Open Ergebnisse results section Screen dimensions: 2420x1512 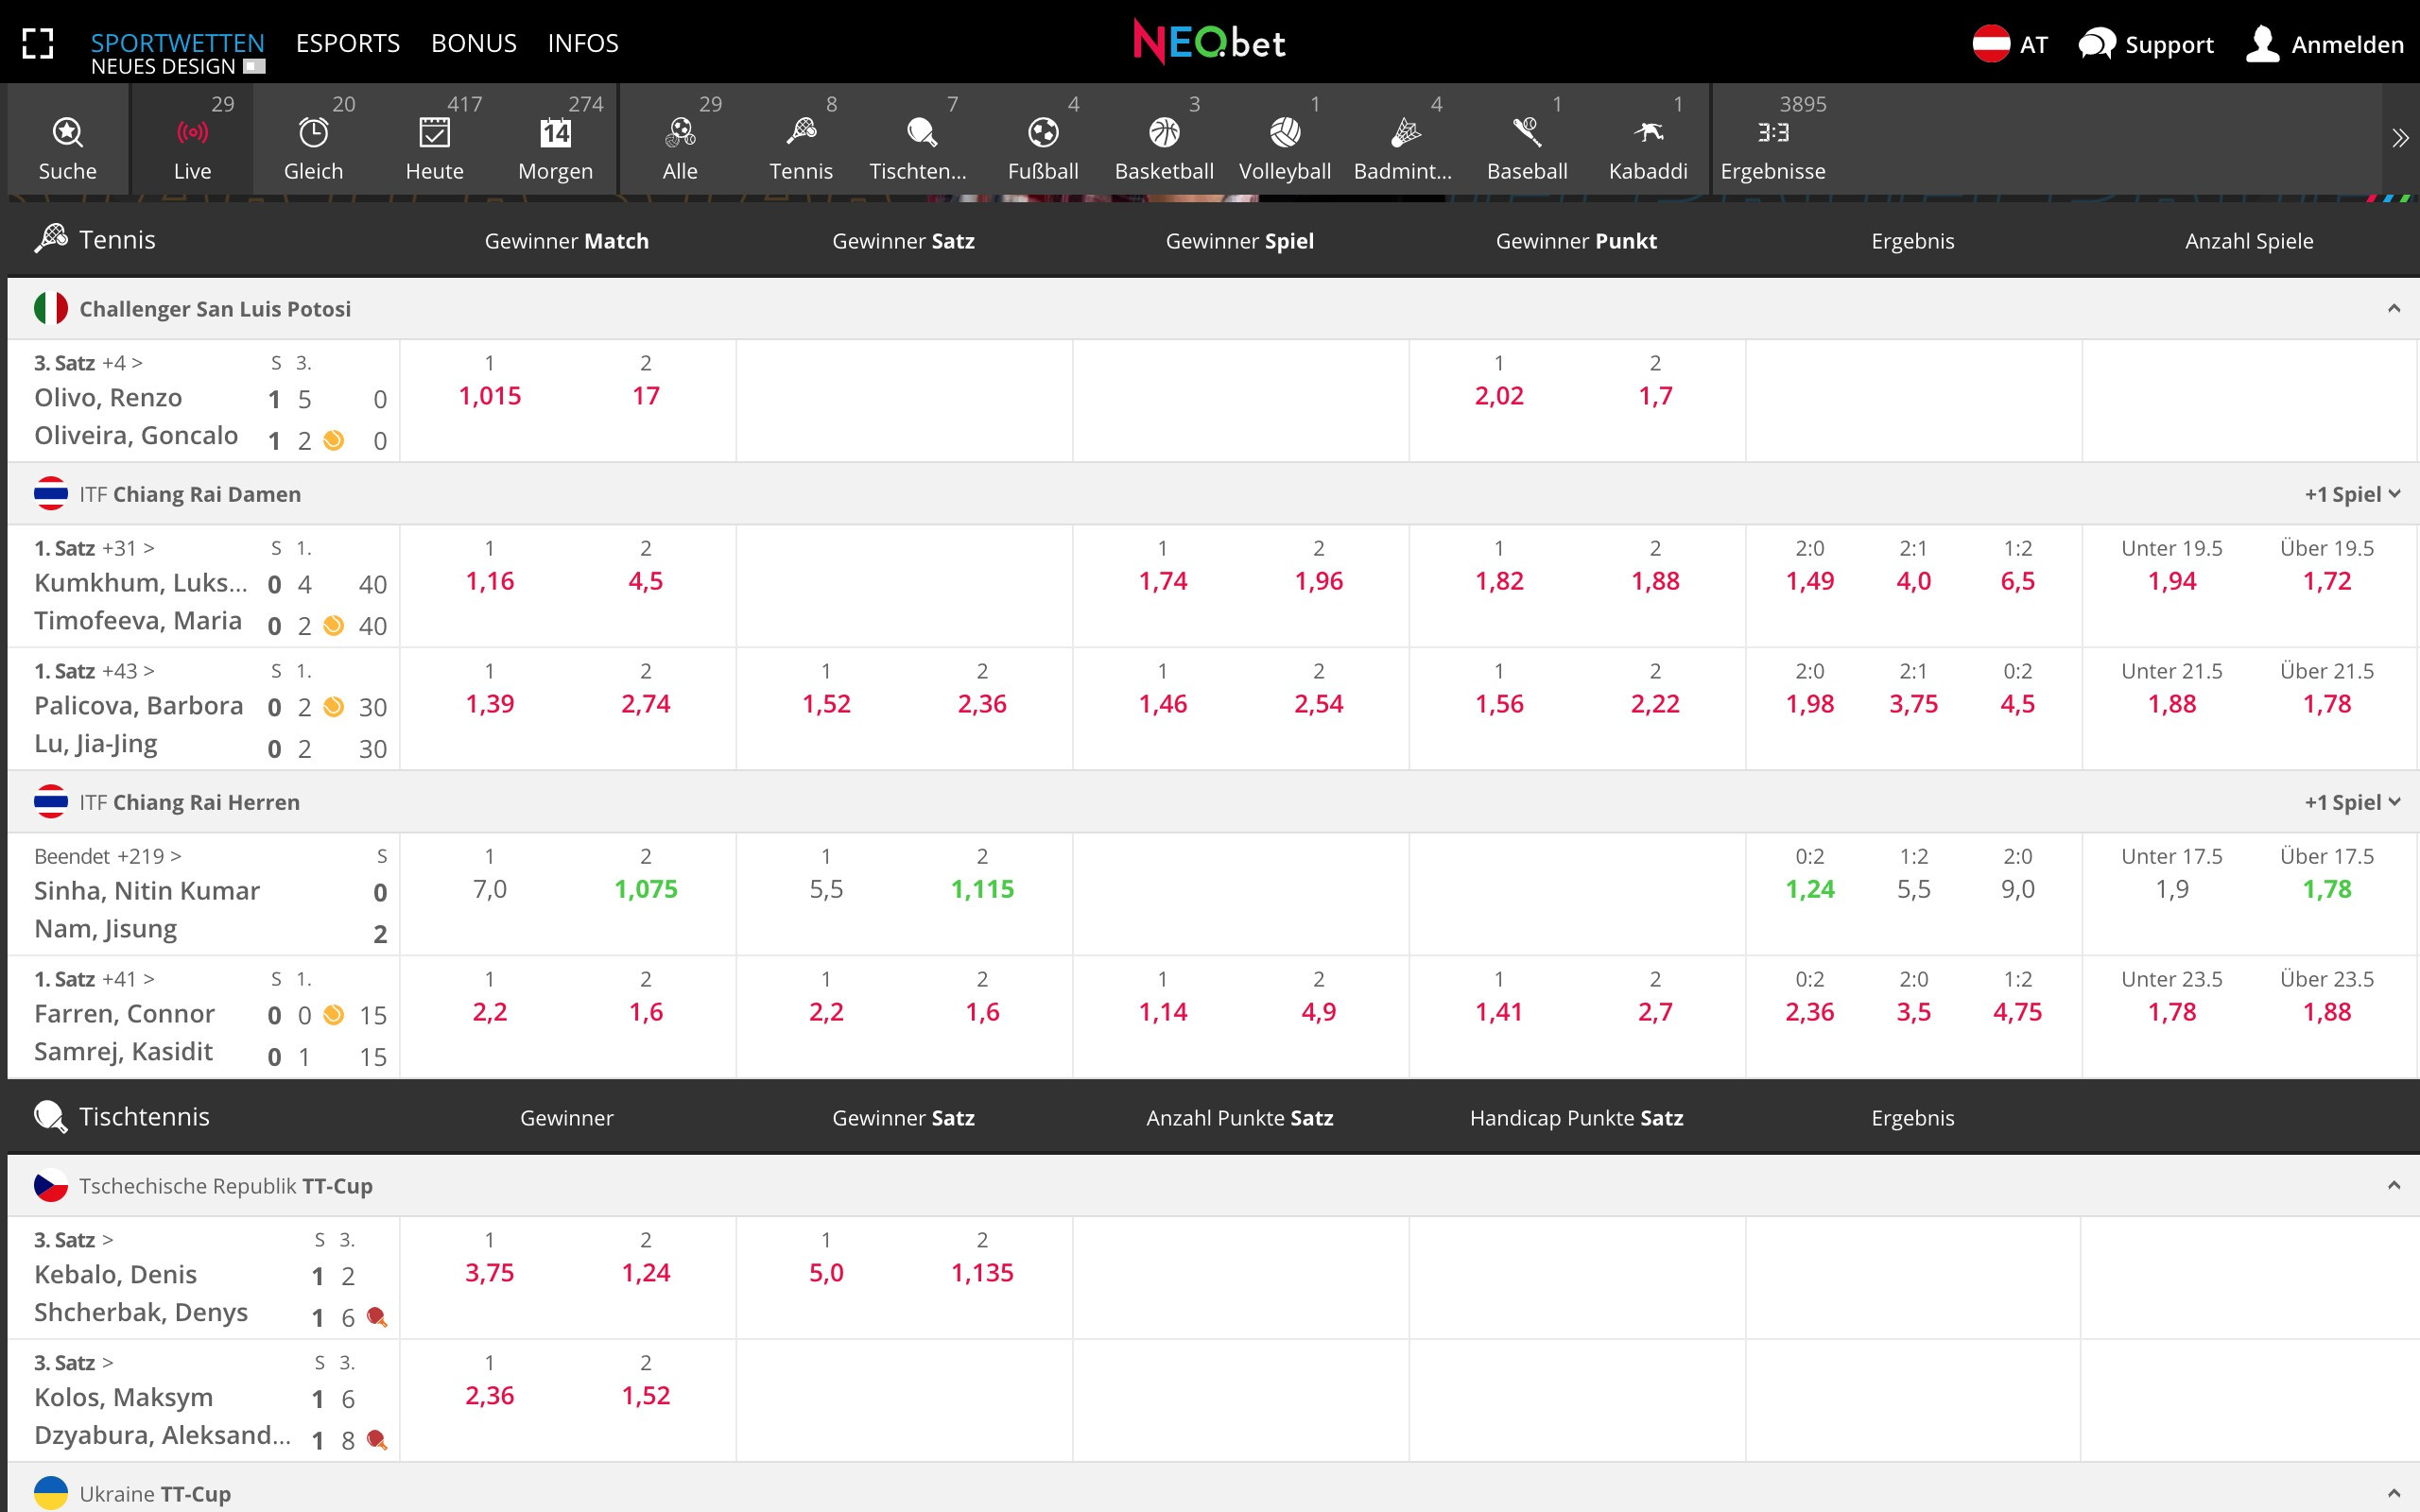click(1773, 140)
